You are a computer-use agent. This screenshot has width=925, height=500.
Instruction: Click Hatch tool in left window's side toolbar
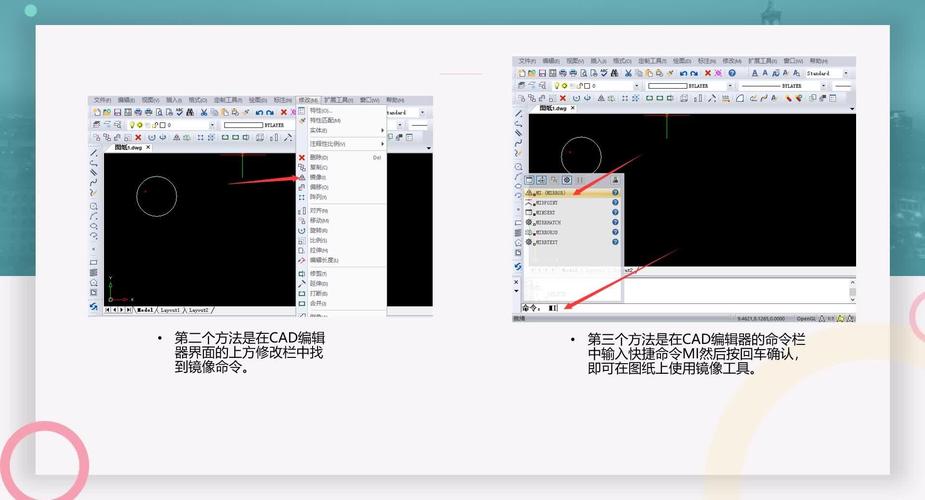(93, 272)
